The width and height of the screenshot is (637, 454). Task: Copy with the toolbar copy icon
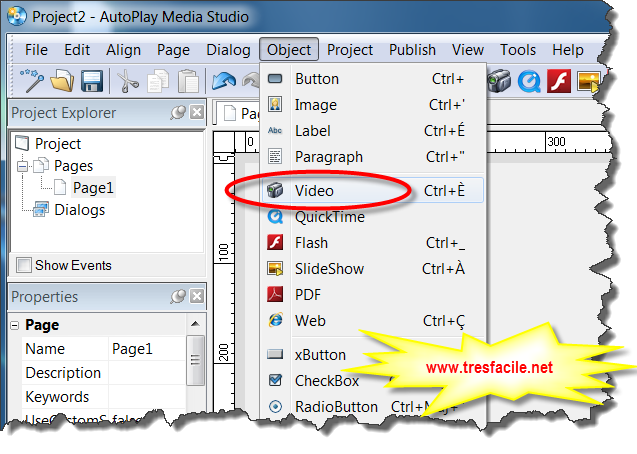(x=158, y=80)
